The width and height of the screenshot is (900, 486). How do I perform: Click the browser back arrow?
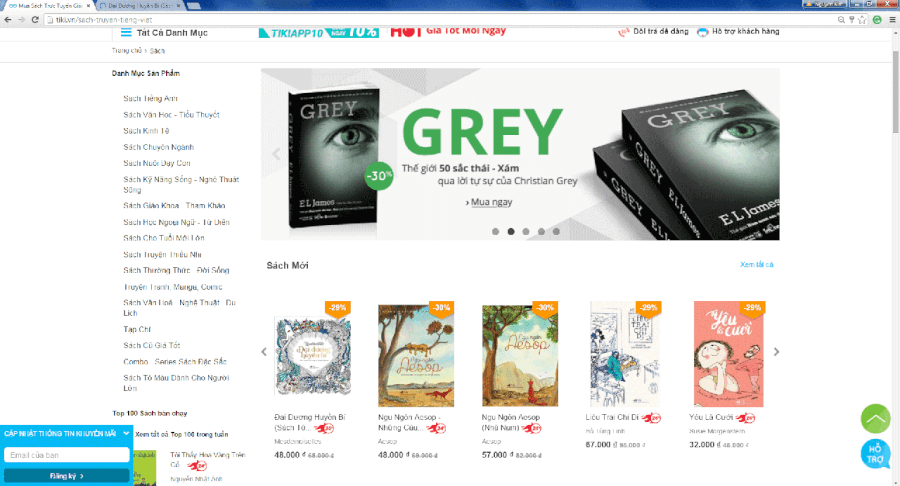click(7, 20)
